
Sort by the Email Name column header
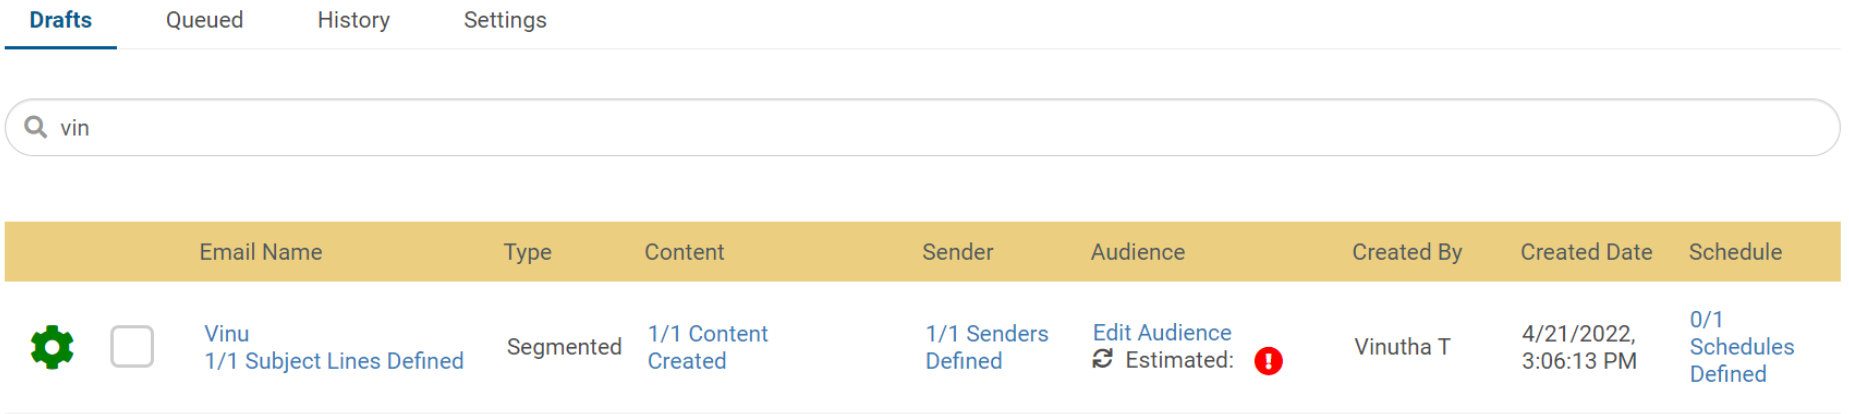click(260, 252)
